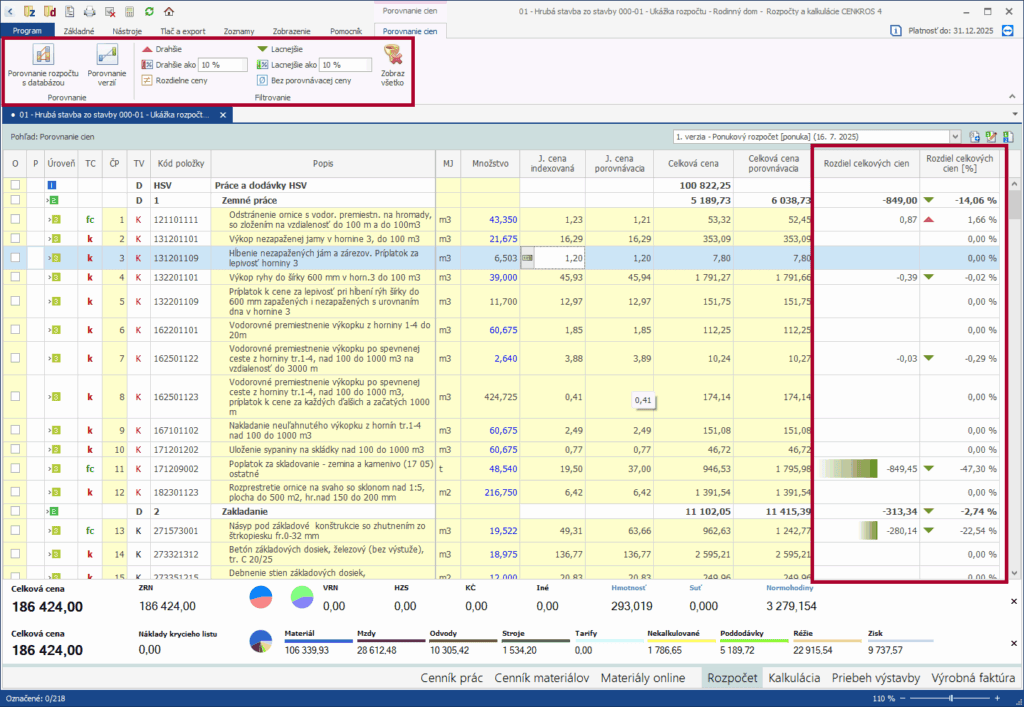Screen dimensions: 1024x707
Task: Click the Drahšie ako percentage field
Action: 222,65
